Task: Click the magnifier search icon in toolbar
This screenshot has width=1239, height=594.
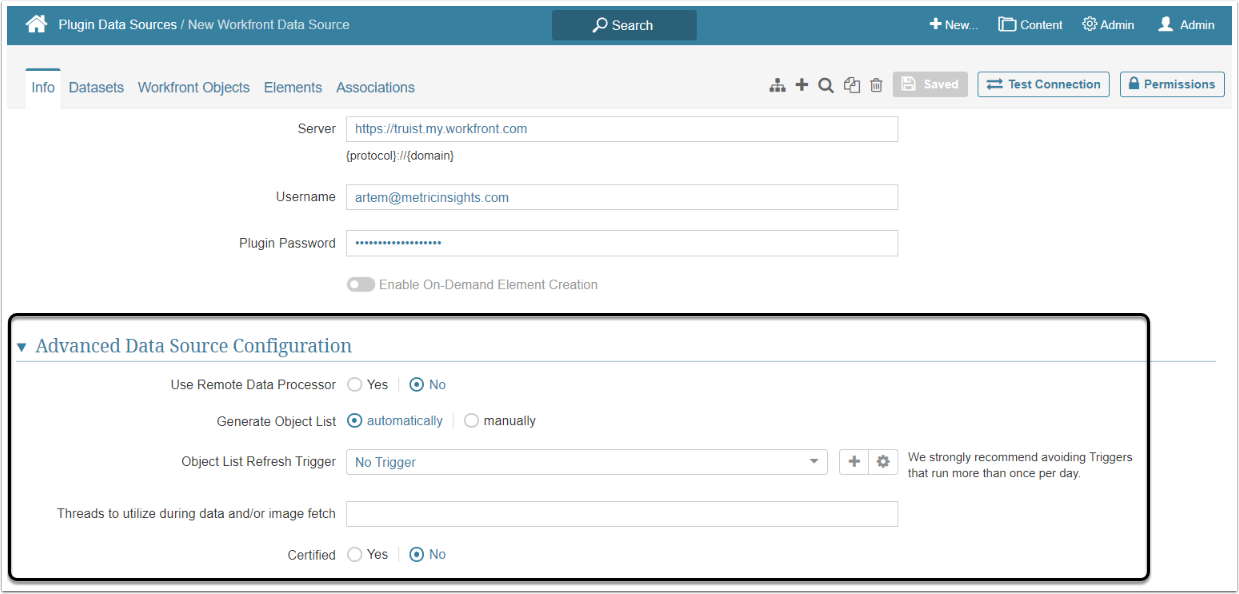Action: (826, 86)
